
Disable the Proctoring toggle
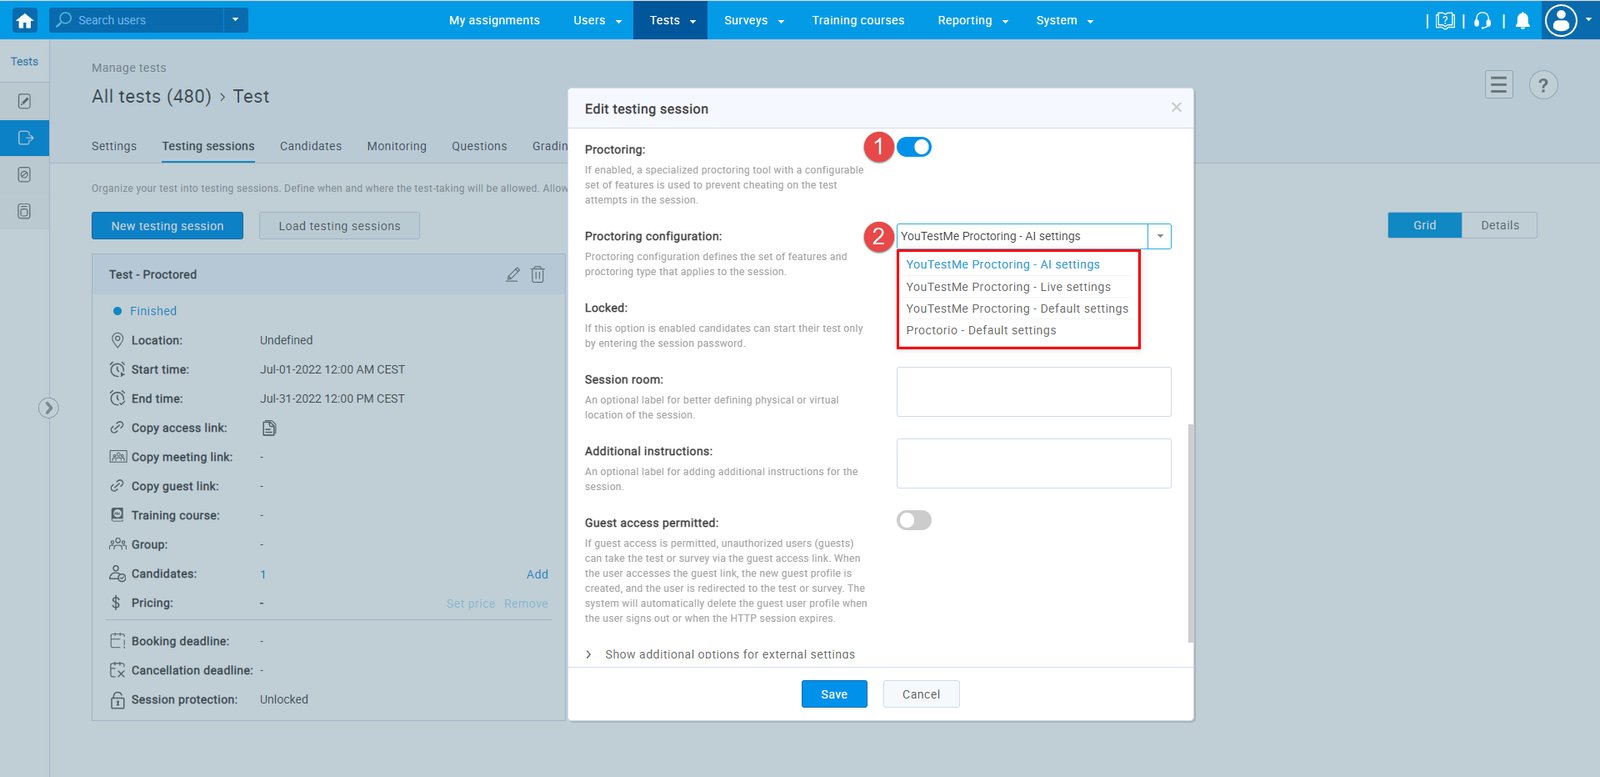[914, 147]
